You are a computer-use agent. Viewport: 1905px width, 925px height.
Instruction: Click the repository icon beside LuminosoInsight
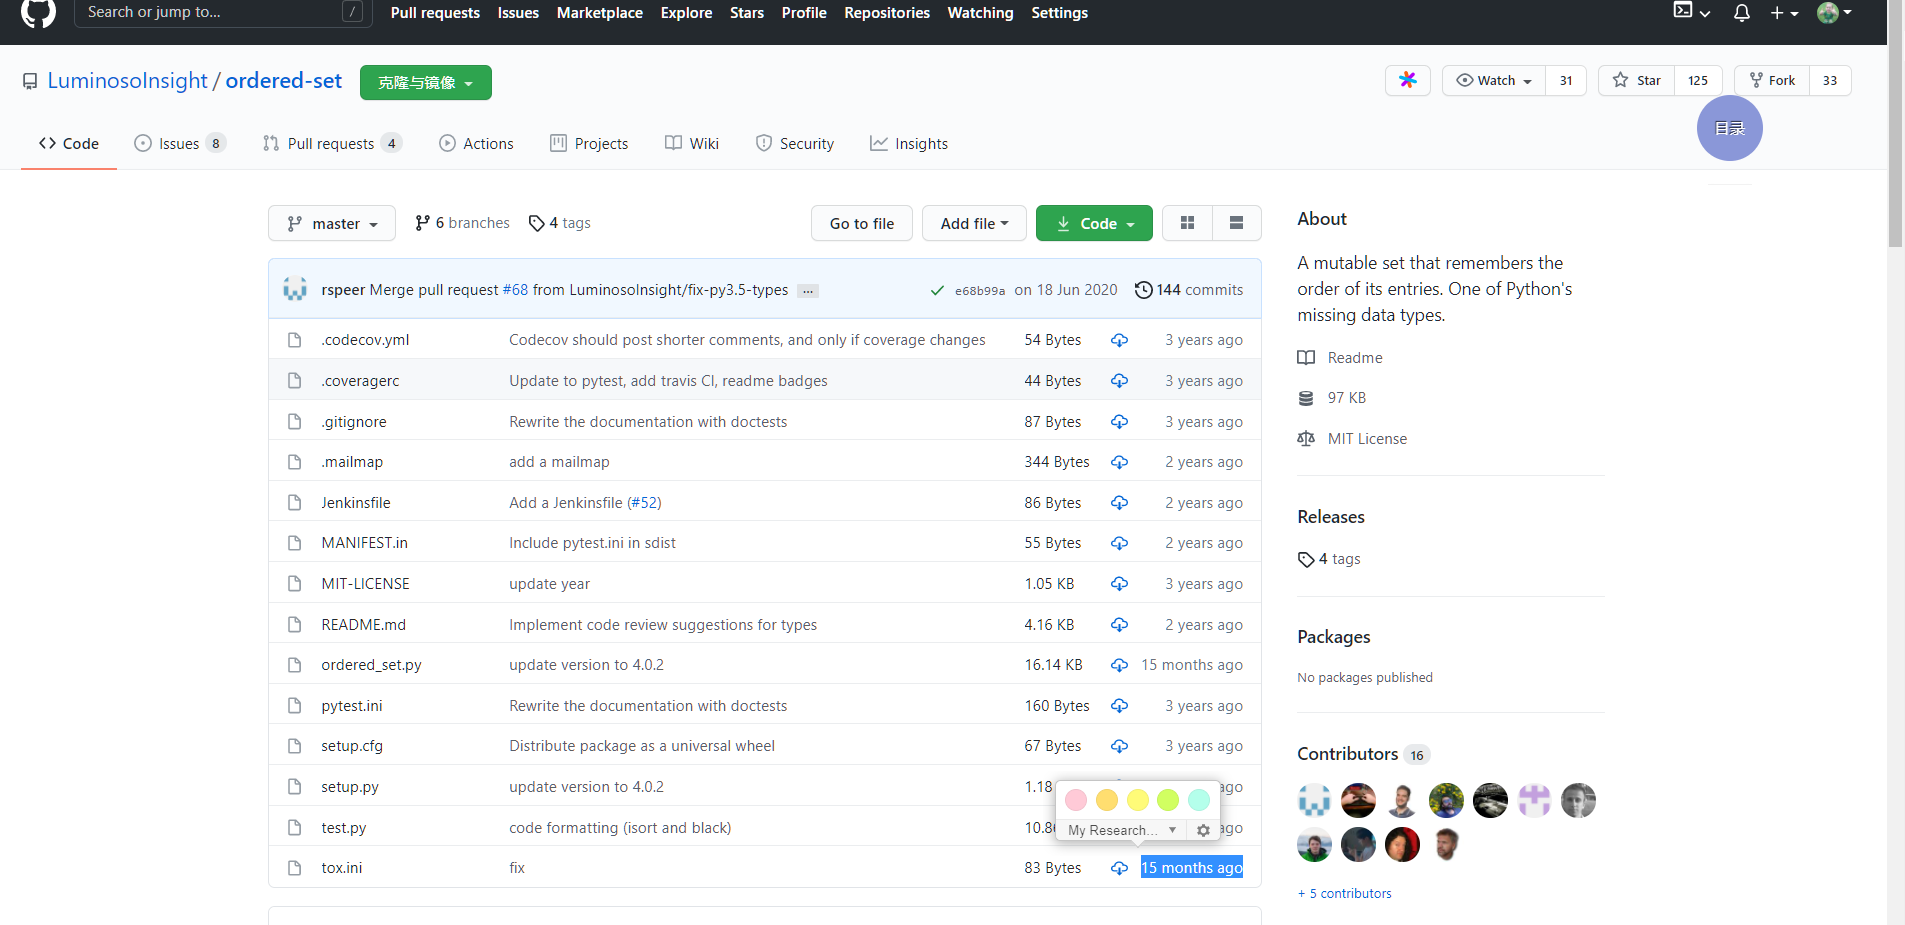(30, 81)
